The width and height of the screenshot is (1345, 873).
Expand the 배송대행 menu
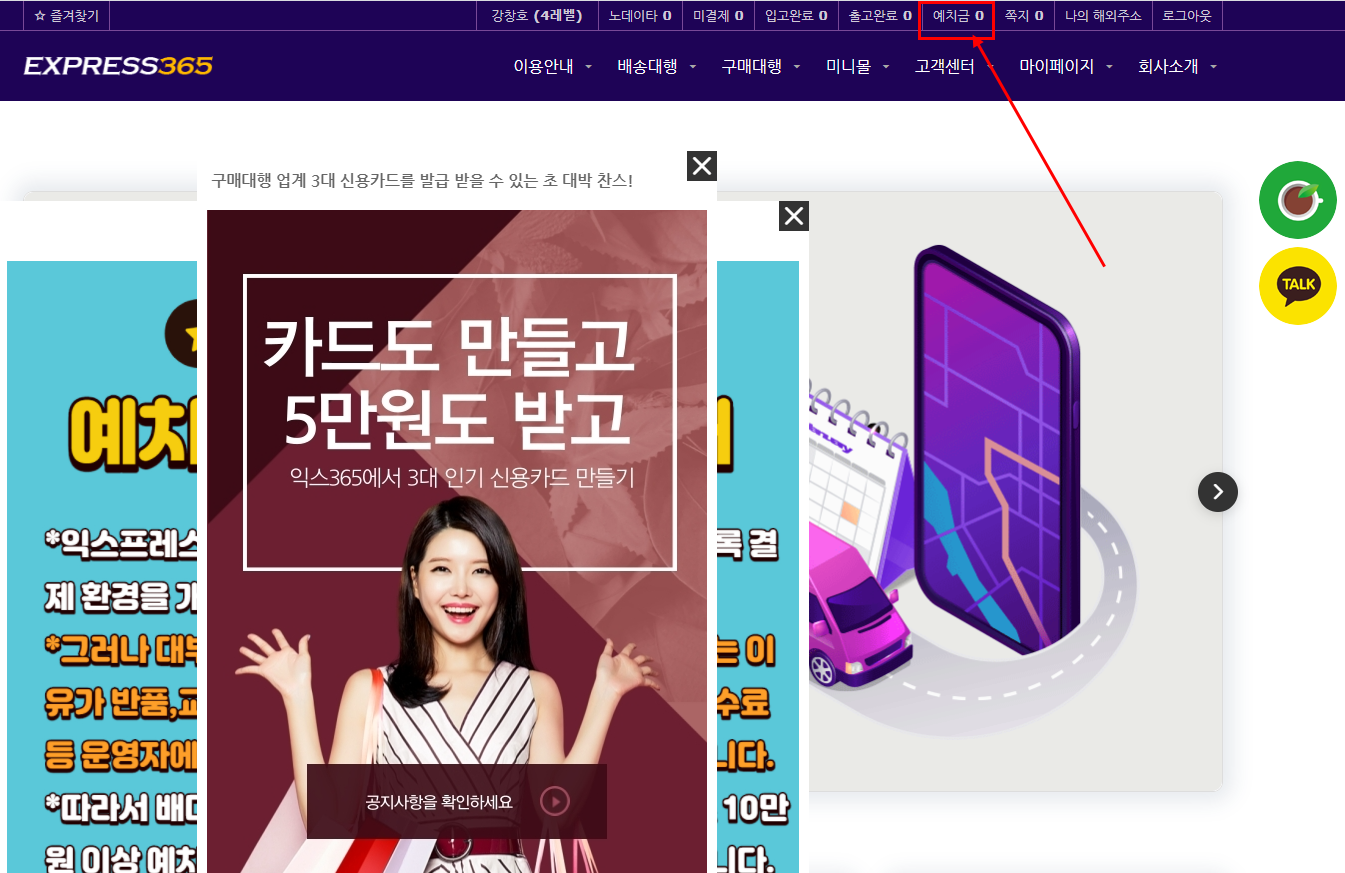[x=657, y=67]
